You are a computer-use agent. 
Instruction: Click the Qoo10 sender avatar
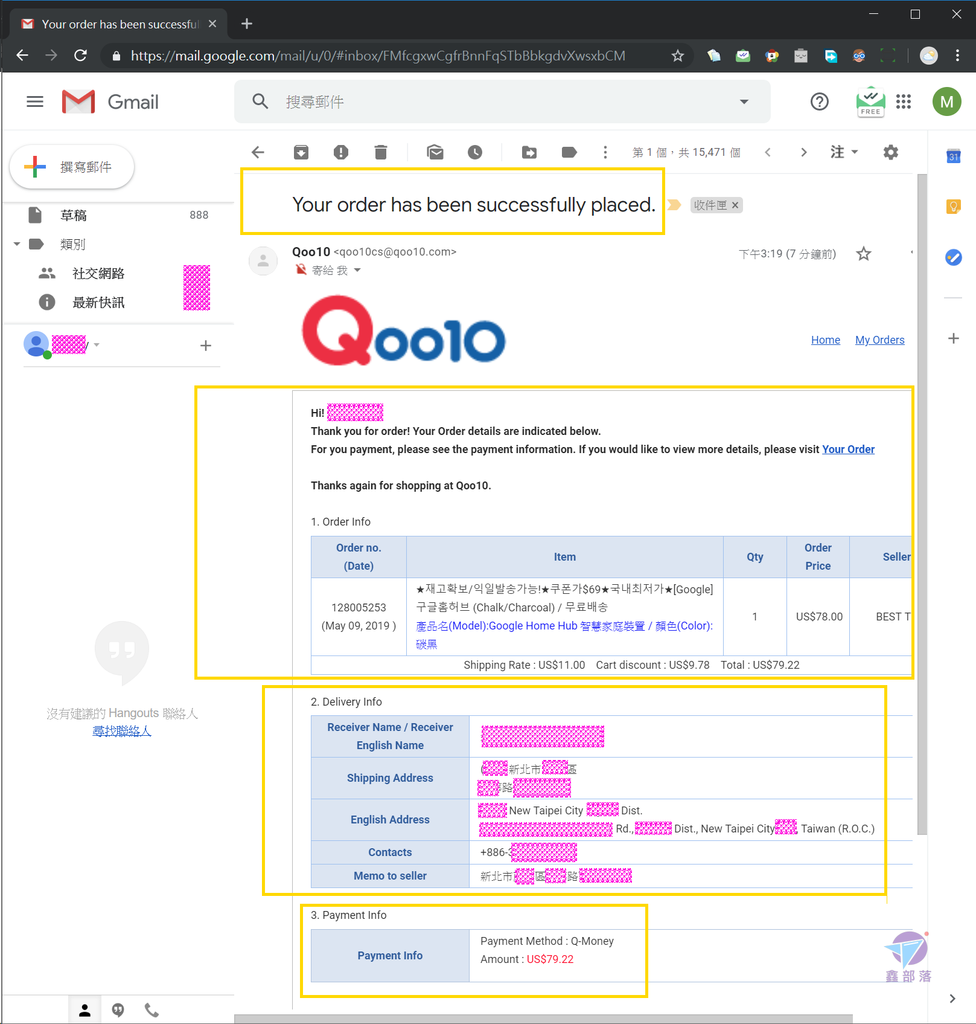tap(263, 261)
